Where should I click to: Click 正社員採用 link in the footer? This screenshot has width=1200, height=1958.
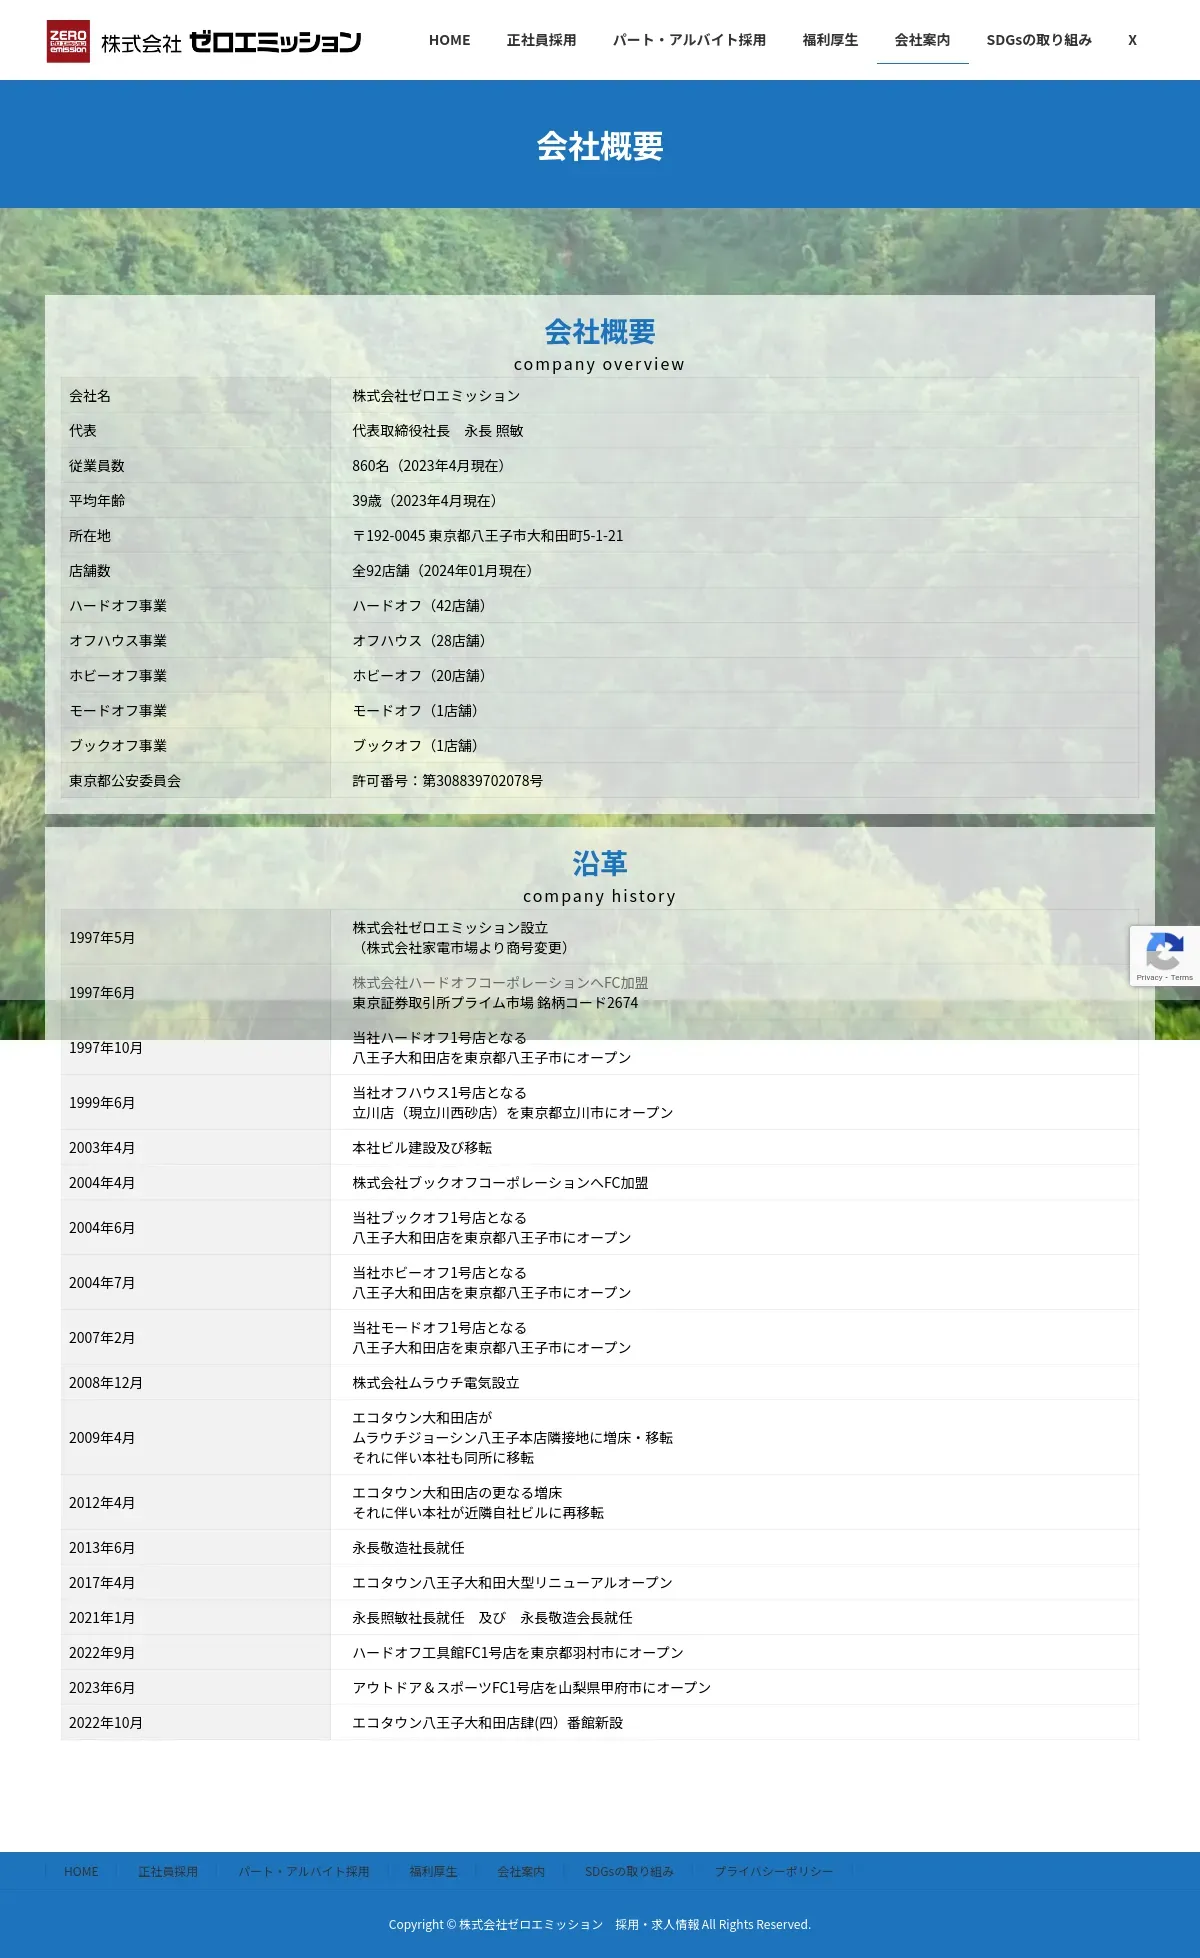pos(168,1871)
